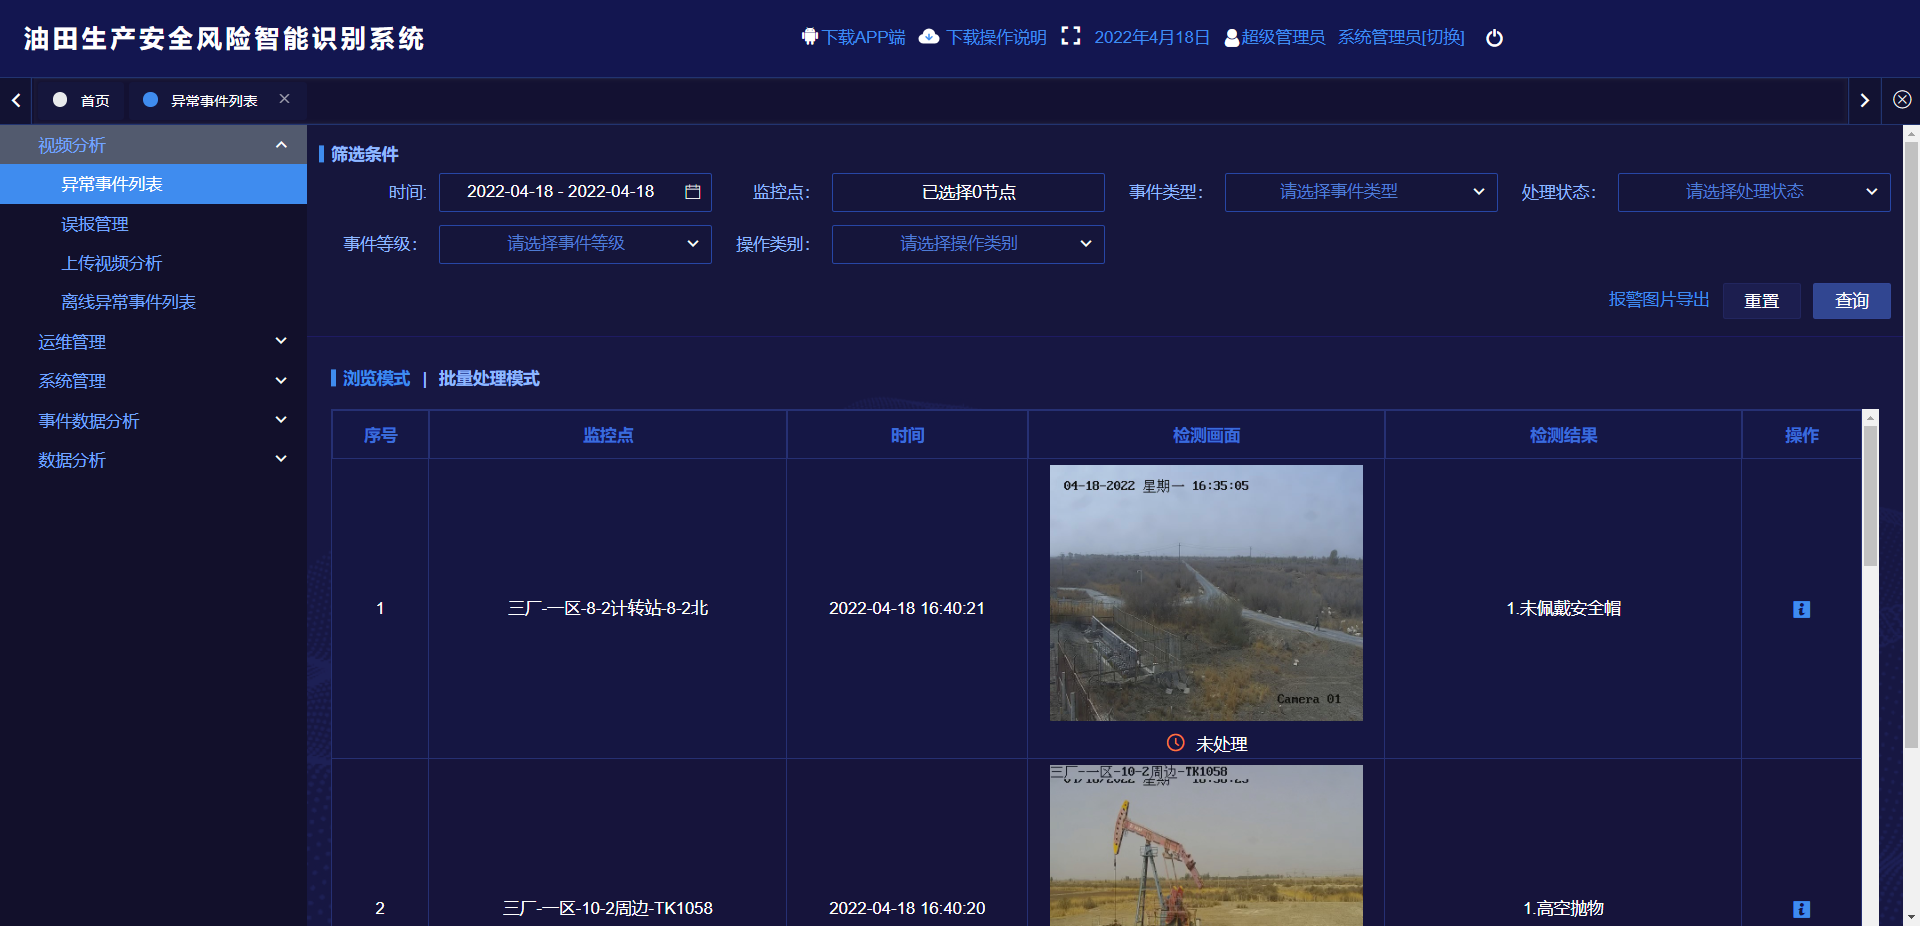
Task: Click the 超级管理员 user name
Action: (1283, 37)
